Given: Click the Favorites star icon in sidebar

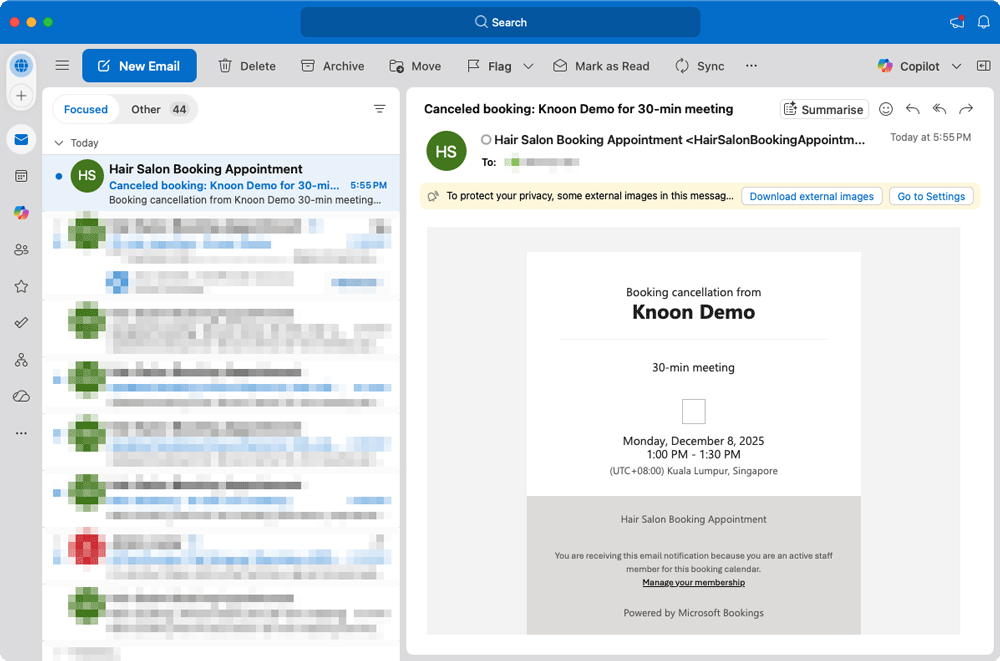Looking at the screenshot, I should 21,286.
